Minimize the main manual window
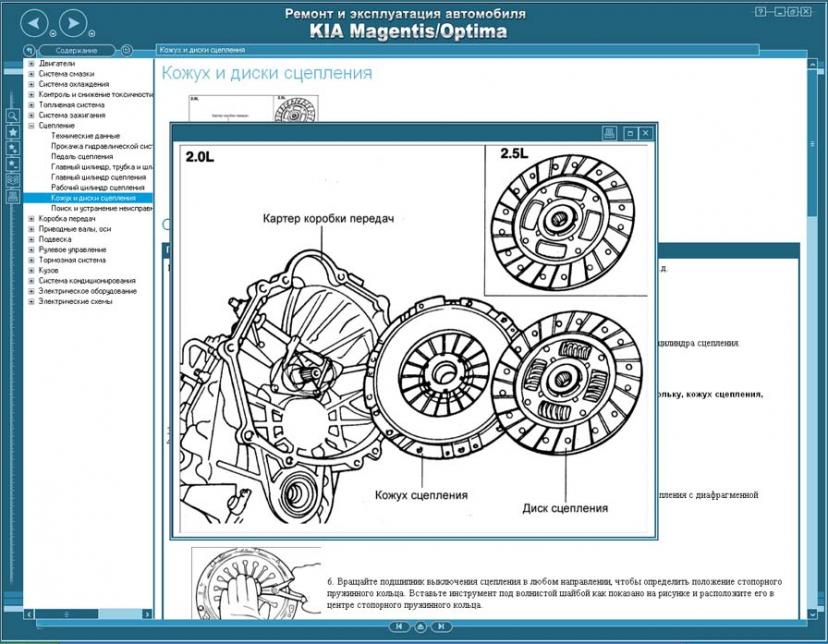The width and height of the screenshot is (828, 644). point(779,12)
